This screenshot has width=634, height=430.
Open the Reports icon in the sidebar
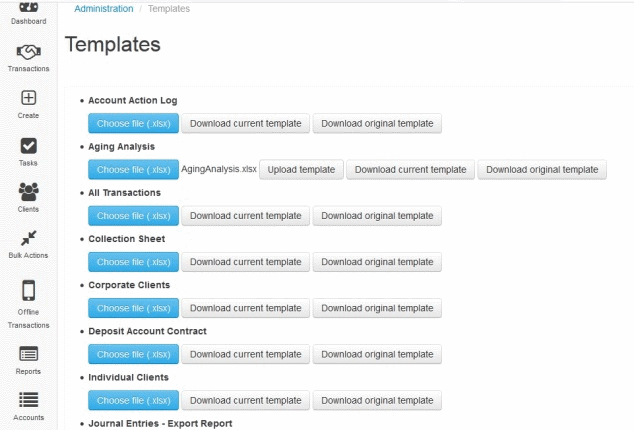point(28,354)
